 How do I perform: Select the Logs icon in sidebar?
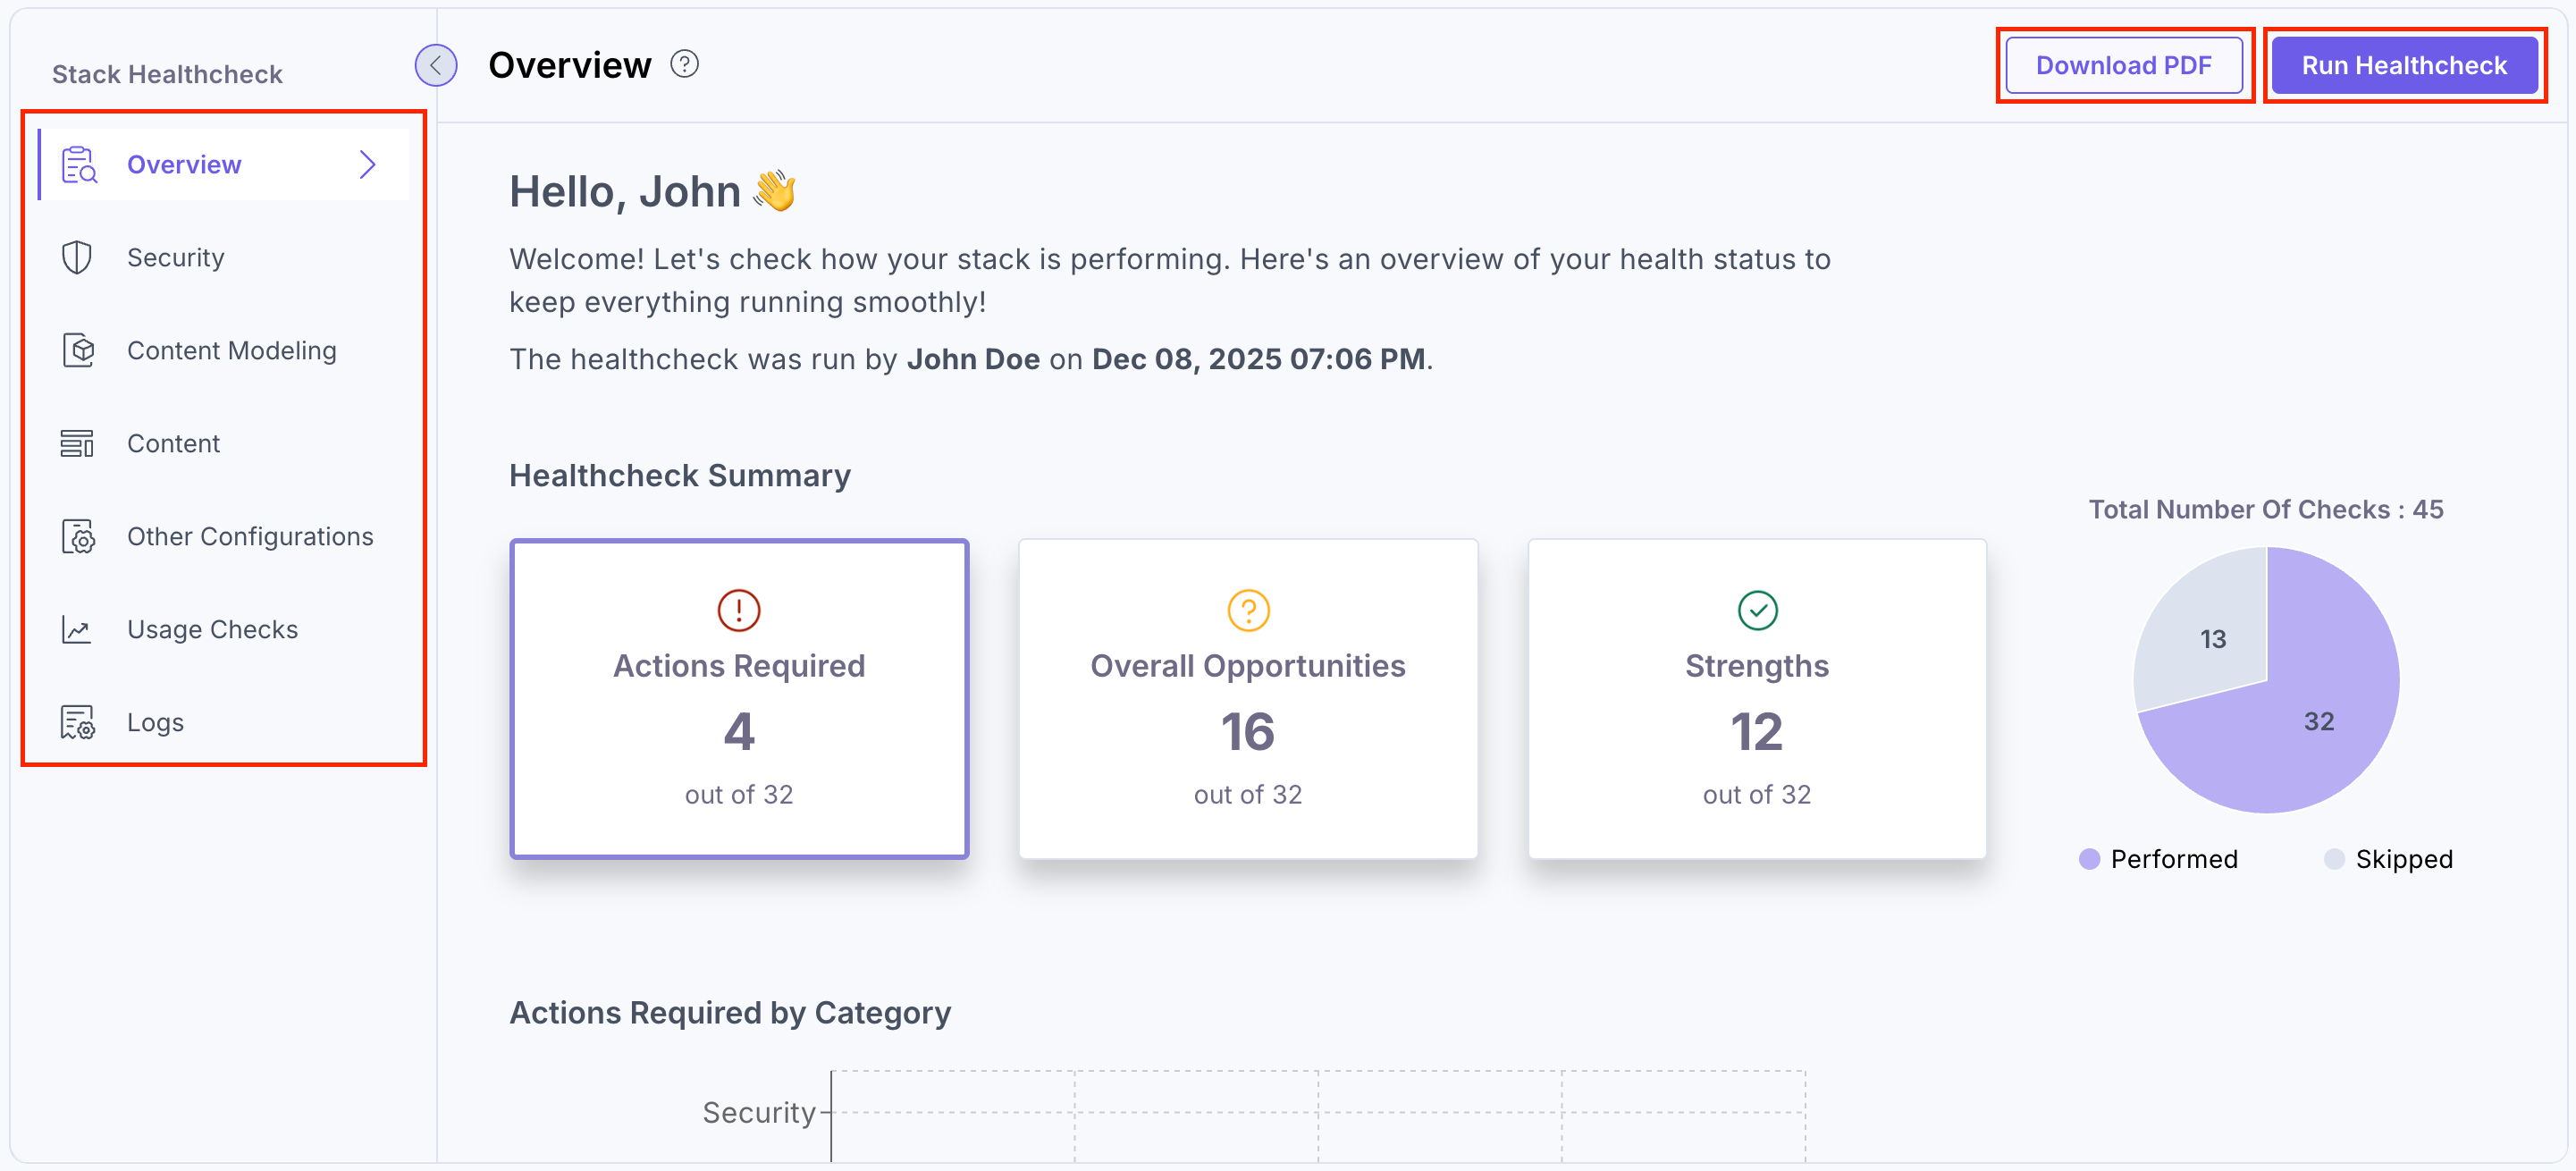[x=78, y=721]
